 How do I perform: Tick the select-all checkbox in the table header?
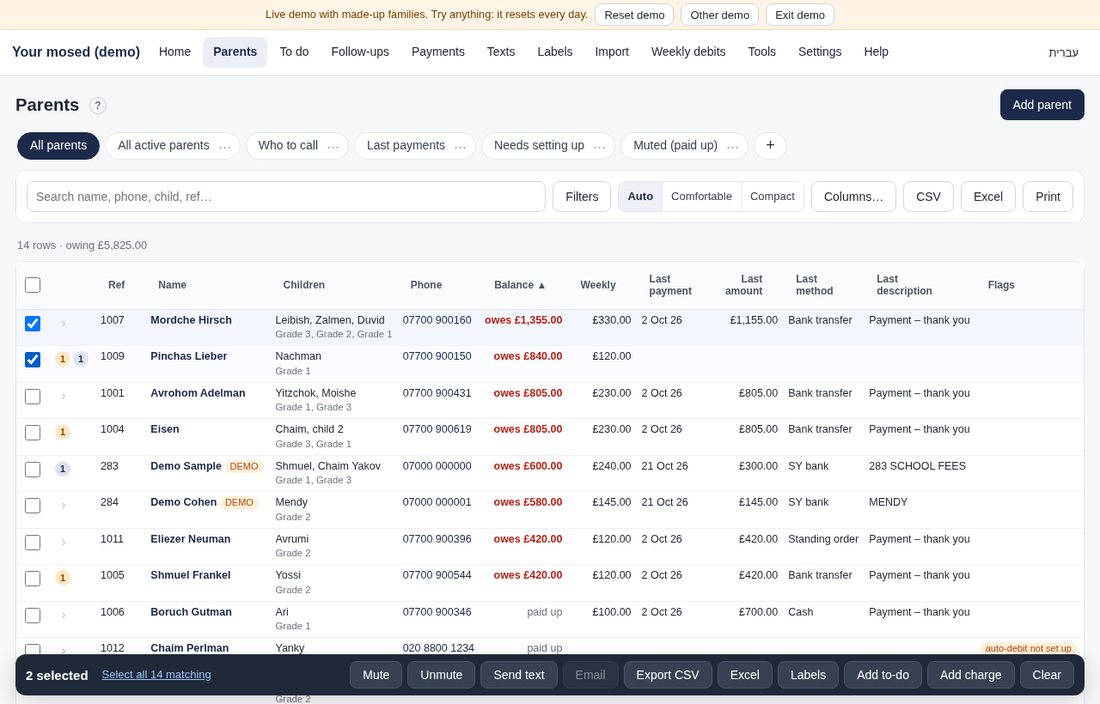(33, 285)
